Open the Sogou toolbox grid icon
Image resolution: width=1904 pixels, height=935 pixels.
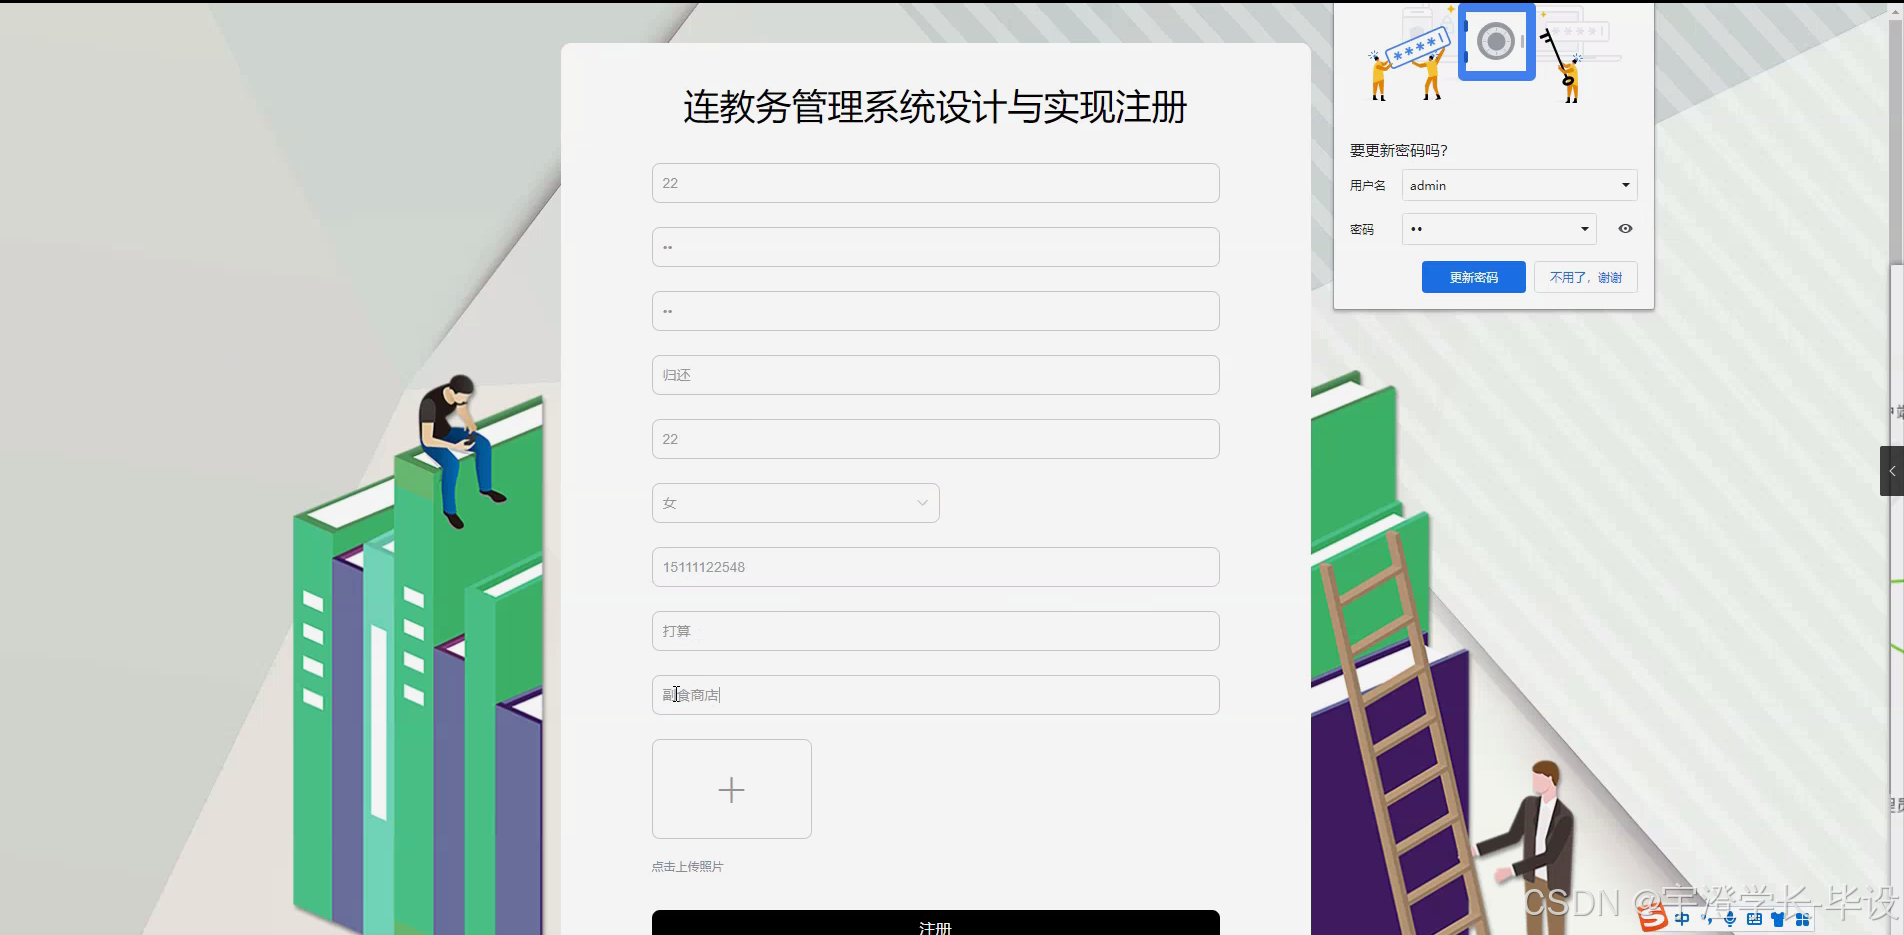(x=1803, y=919)
